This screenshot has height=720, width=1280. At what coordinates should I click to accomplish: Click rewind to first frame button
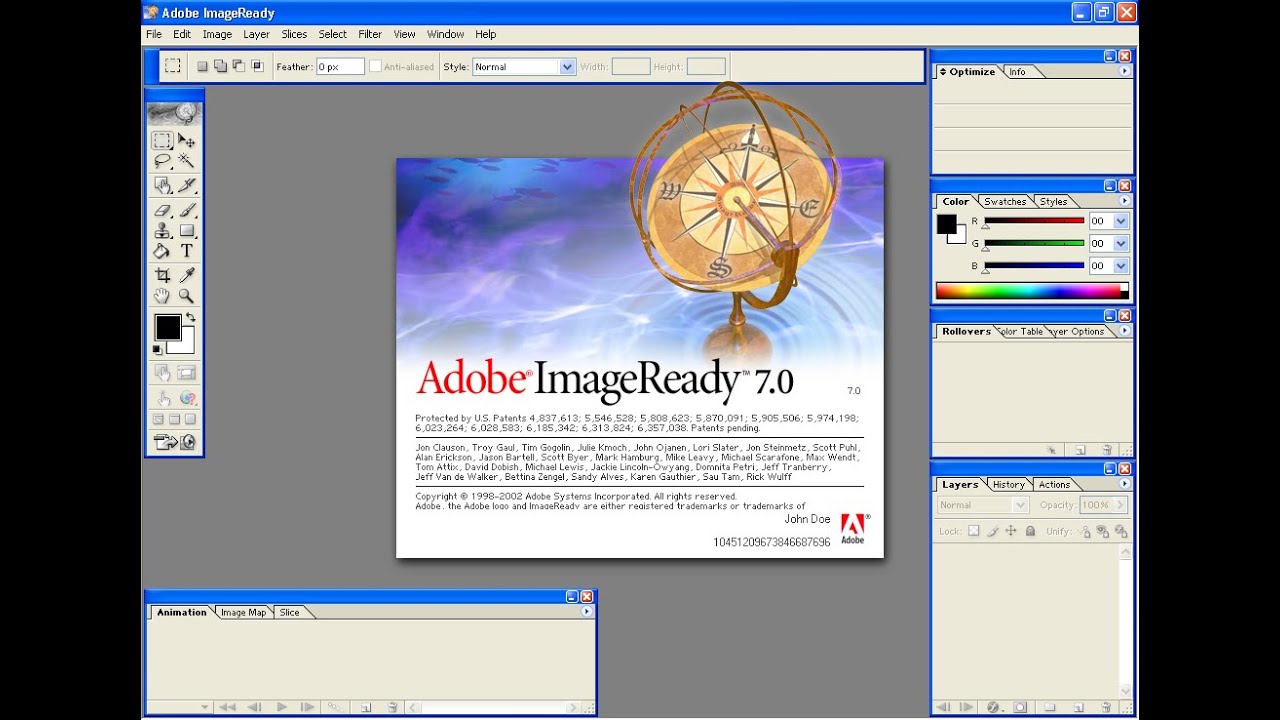click(x=228, y=707)
